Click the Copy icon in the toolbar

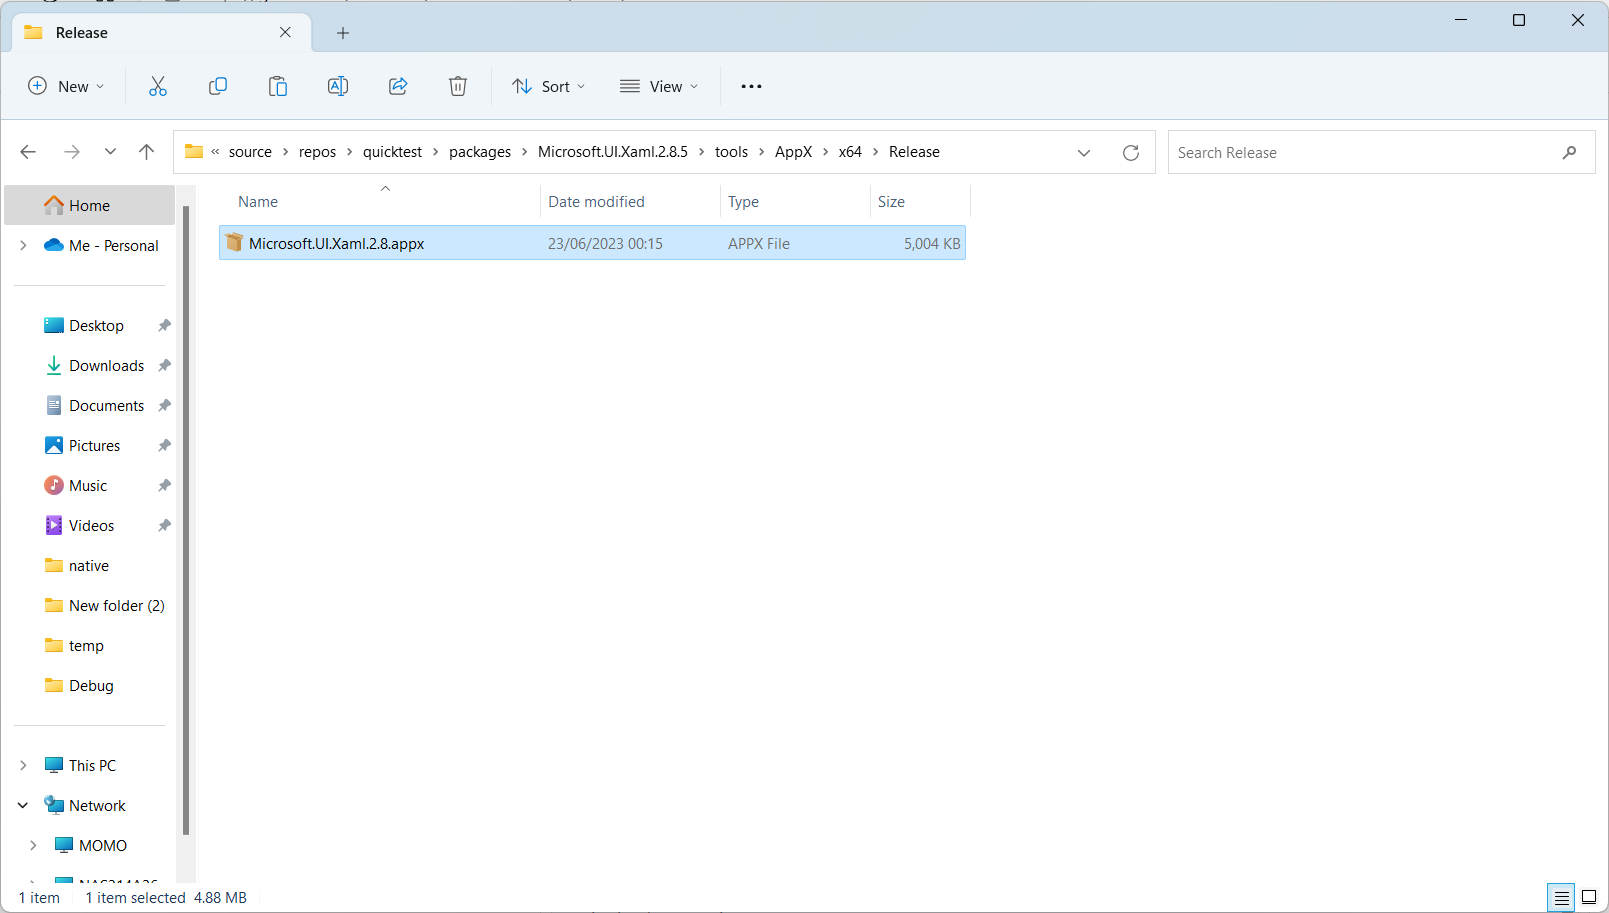tap(218, 86)
